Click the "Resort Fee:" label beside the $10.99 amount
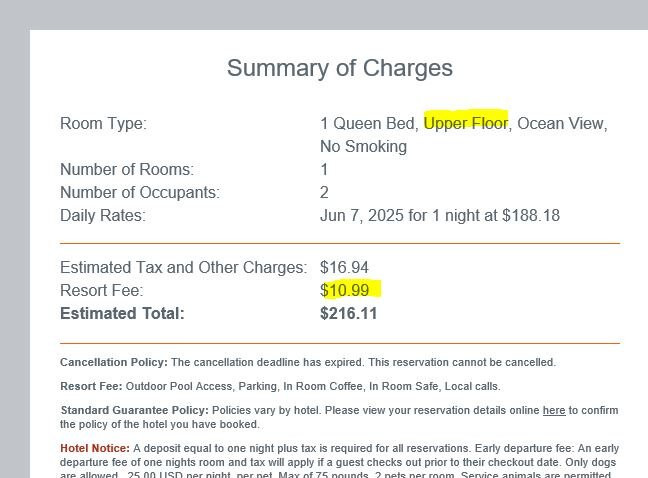 (101, 290)
